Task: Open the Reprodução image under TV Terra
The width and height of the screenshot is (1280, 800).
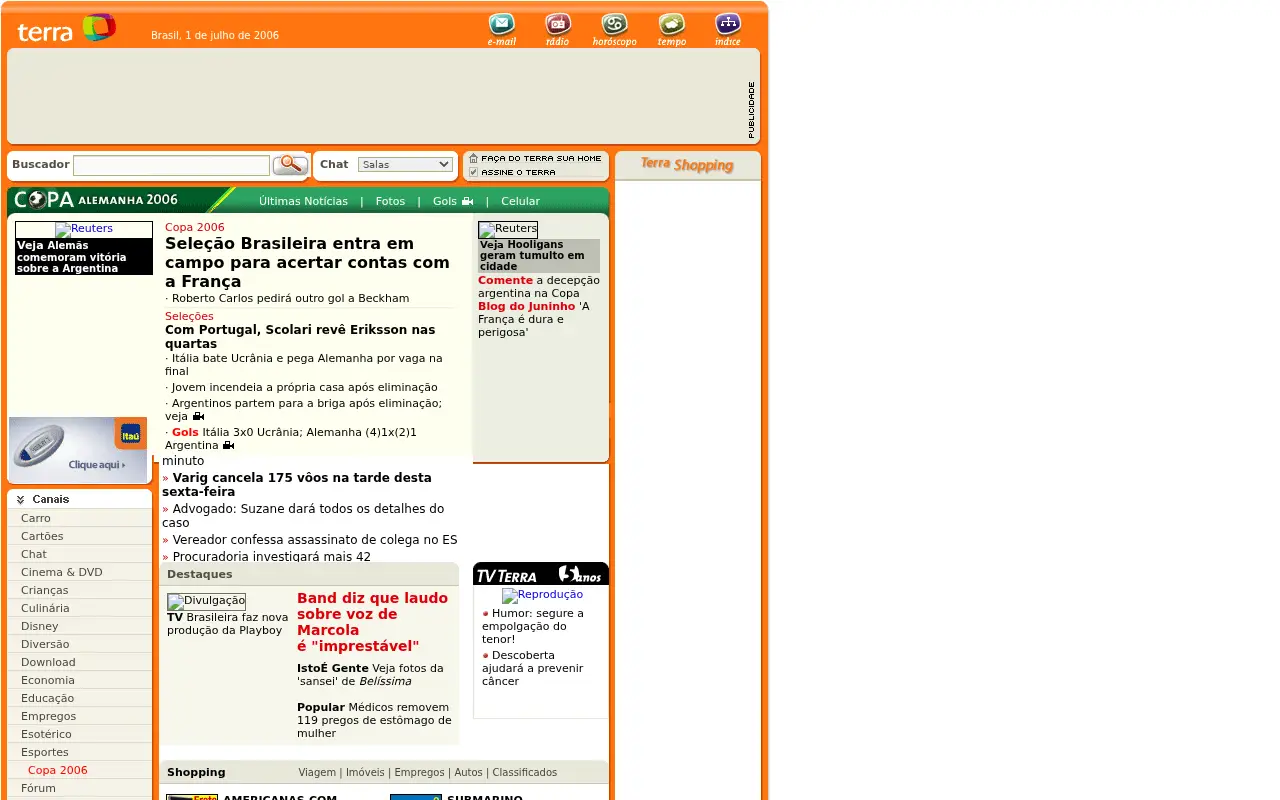Action: point(542,595)
